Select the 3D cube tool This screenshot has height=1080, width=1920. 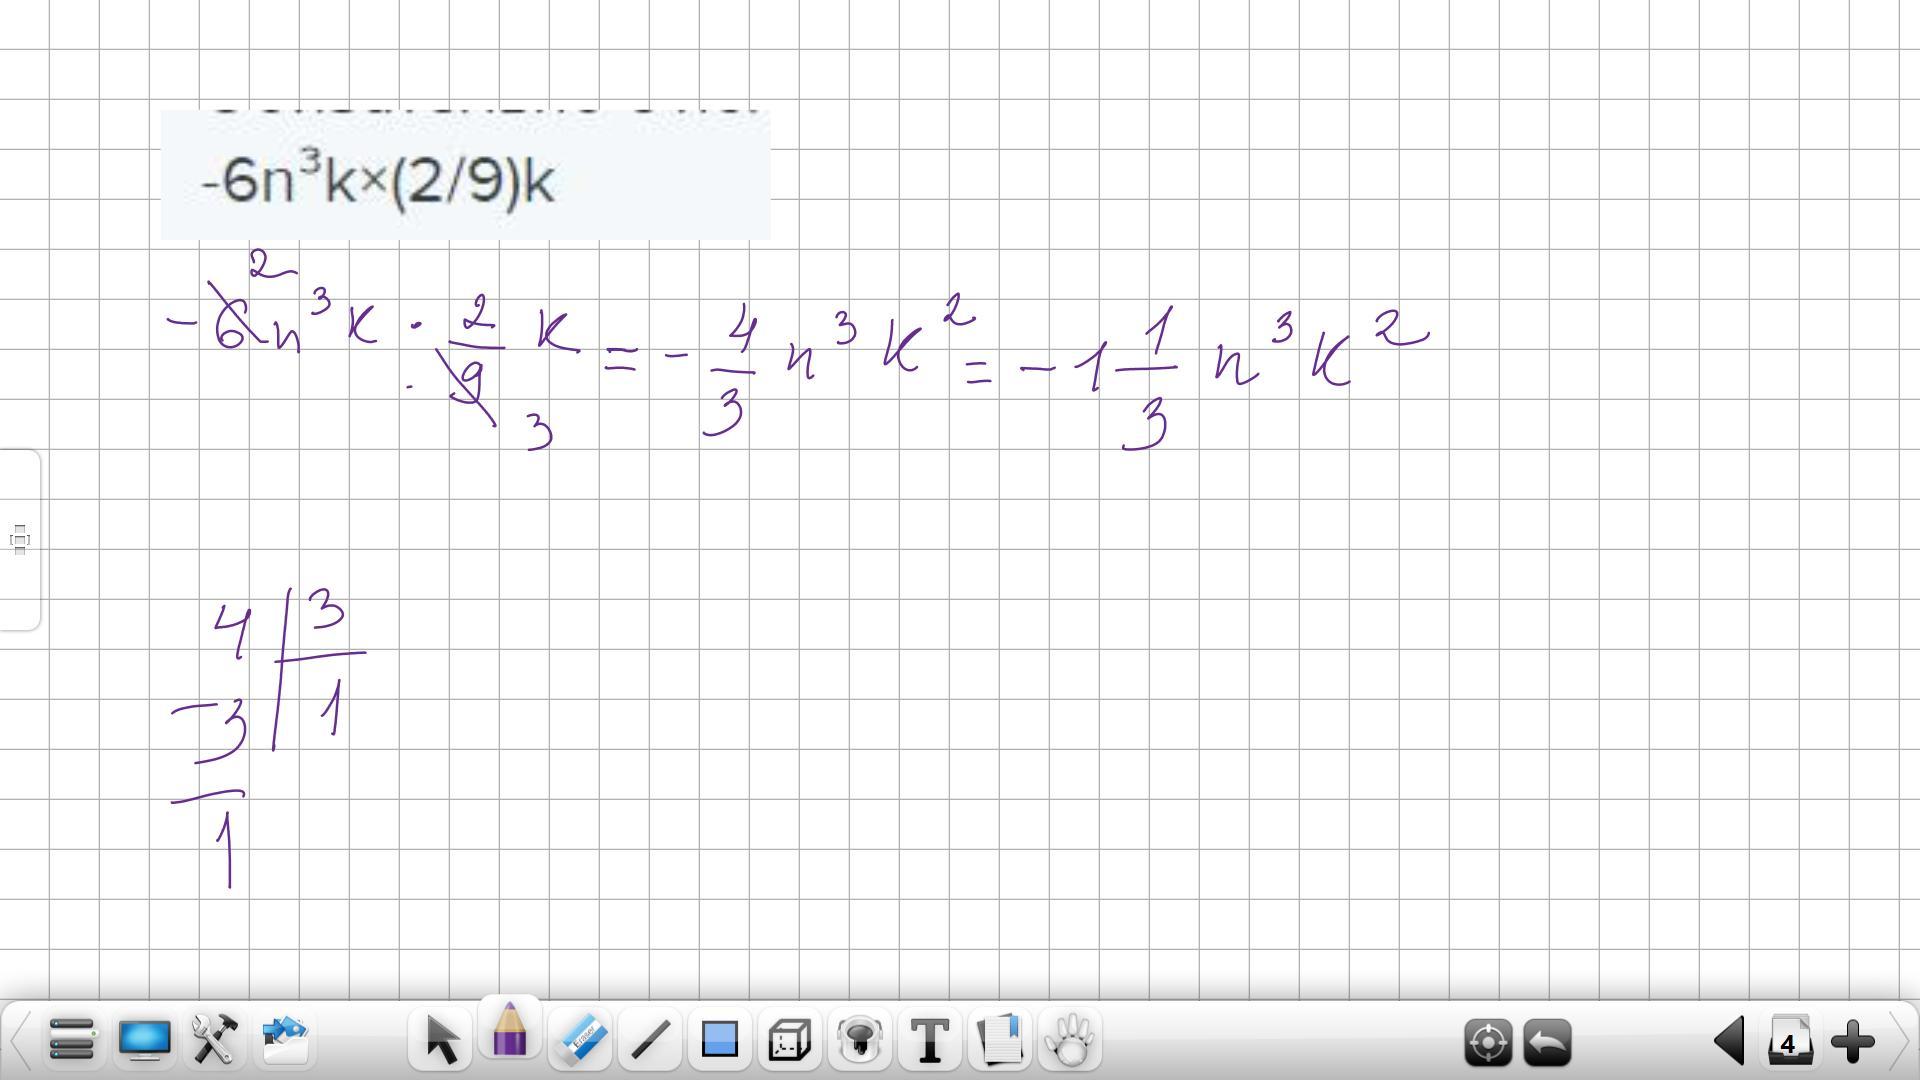point(789,1041)
